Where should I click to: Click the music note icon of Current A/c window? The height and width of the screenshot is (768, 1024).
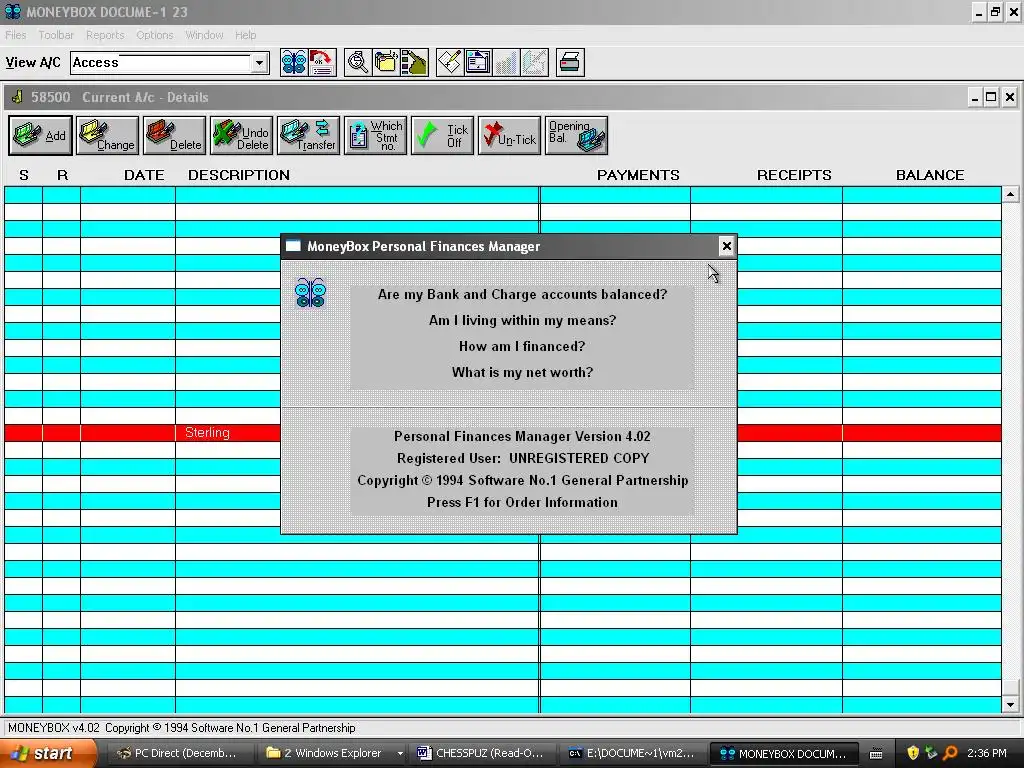[18, 97]
